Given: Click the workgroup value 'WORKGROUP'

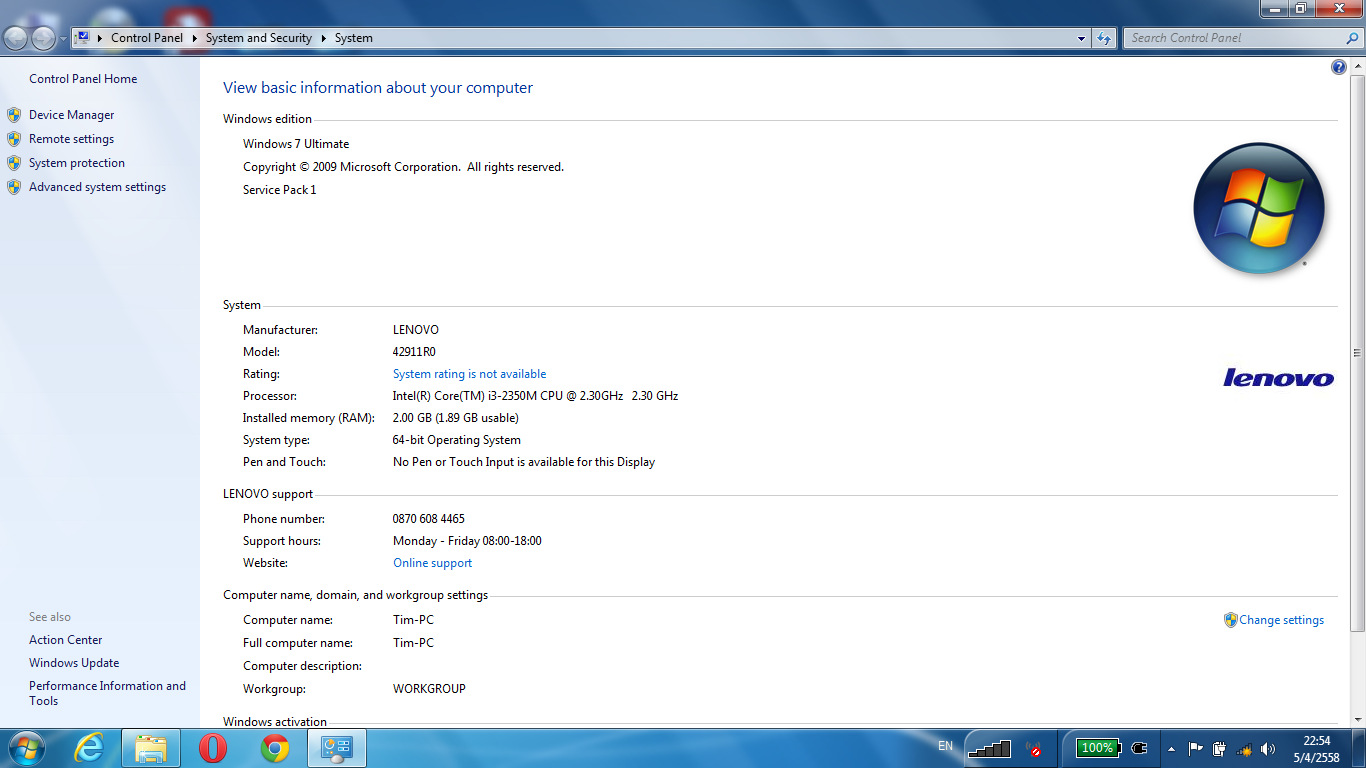Looking at the screenshot, I should point(429,689).
